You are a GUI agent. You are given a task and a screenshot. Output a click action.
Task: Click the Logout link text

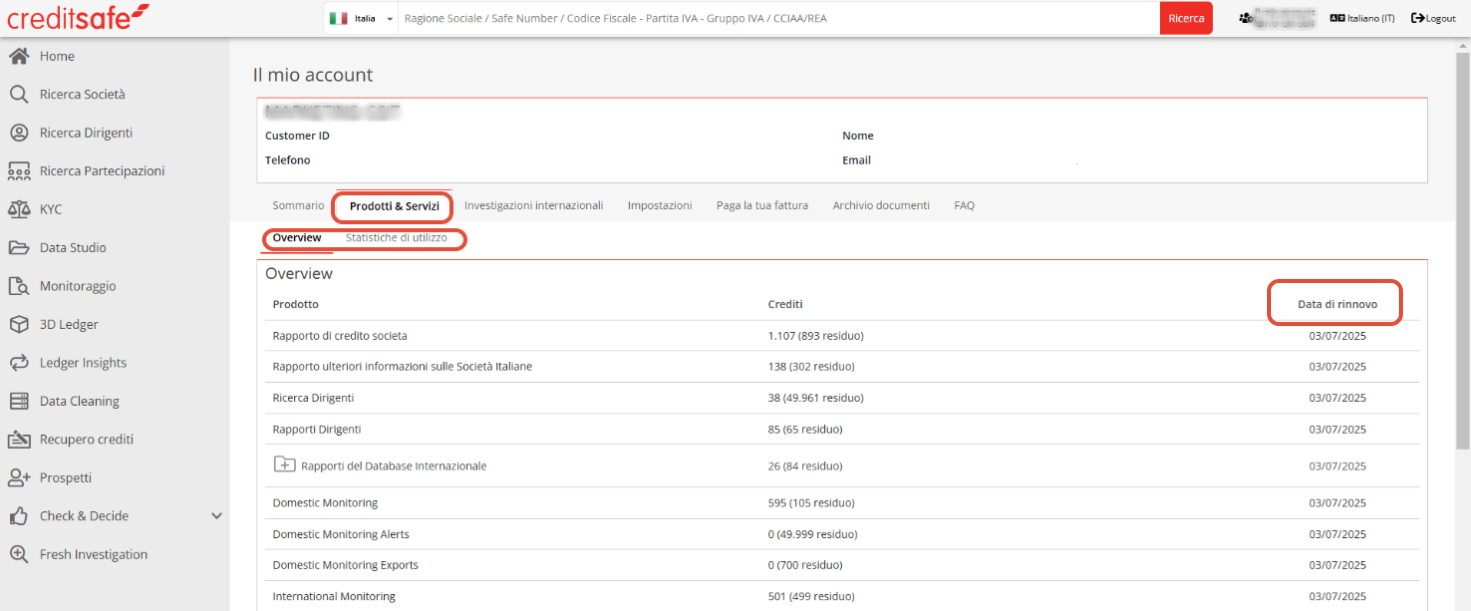click(x=1441, y=18)
